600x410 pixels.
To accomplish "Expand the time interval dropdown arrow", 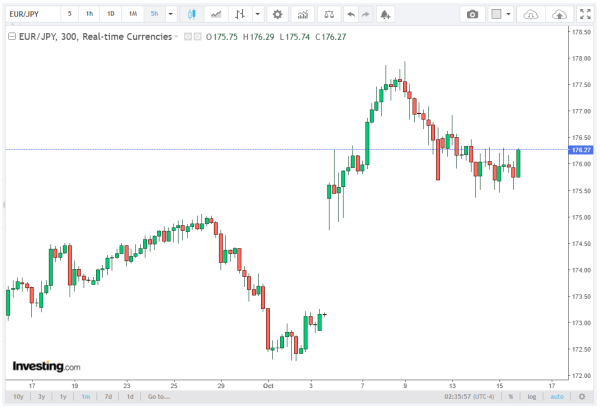I will tap(170, 14).
